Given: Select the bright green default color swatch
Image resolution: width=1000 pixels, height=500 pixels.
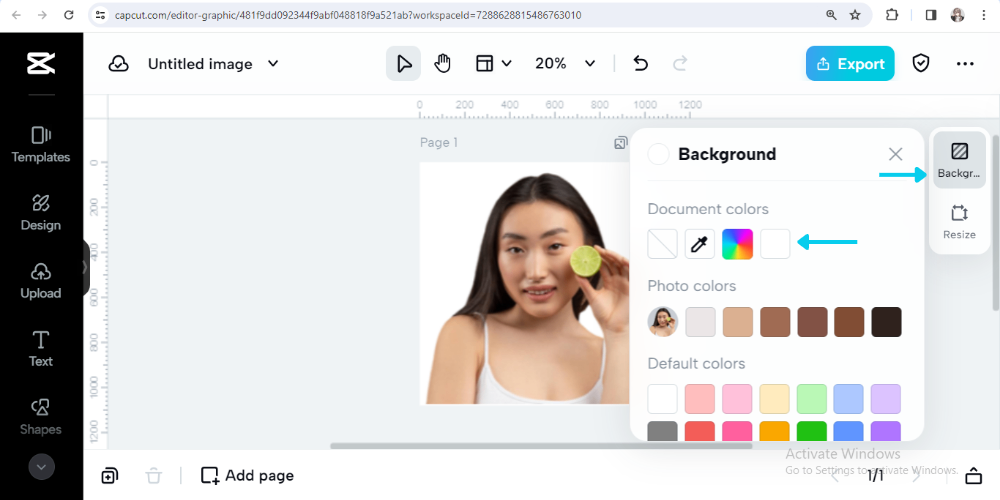Looking at the screenshot, I should [811, 431].
